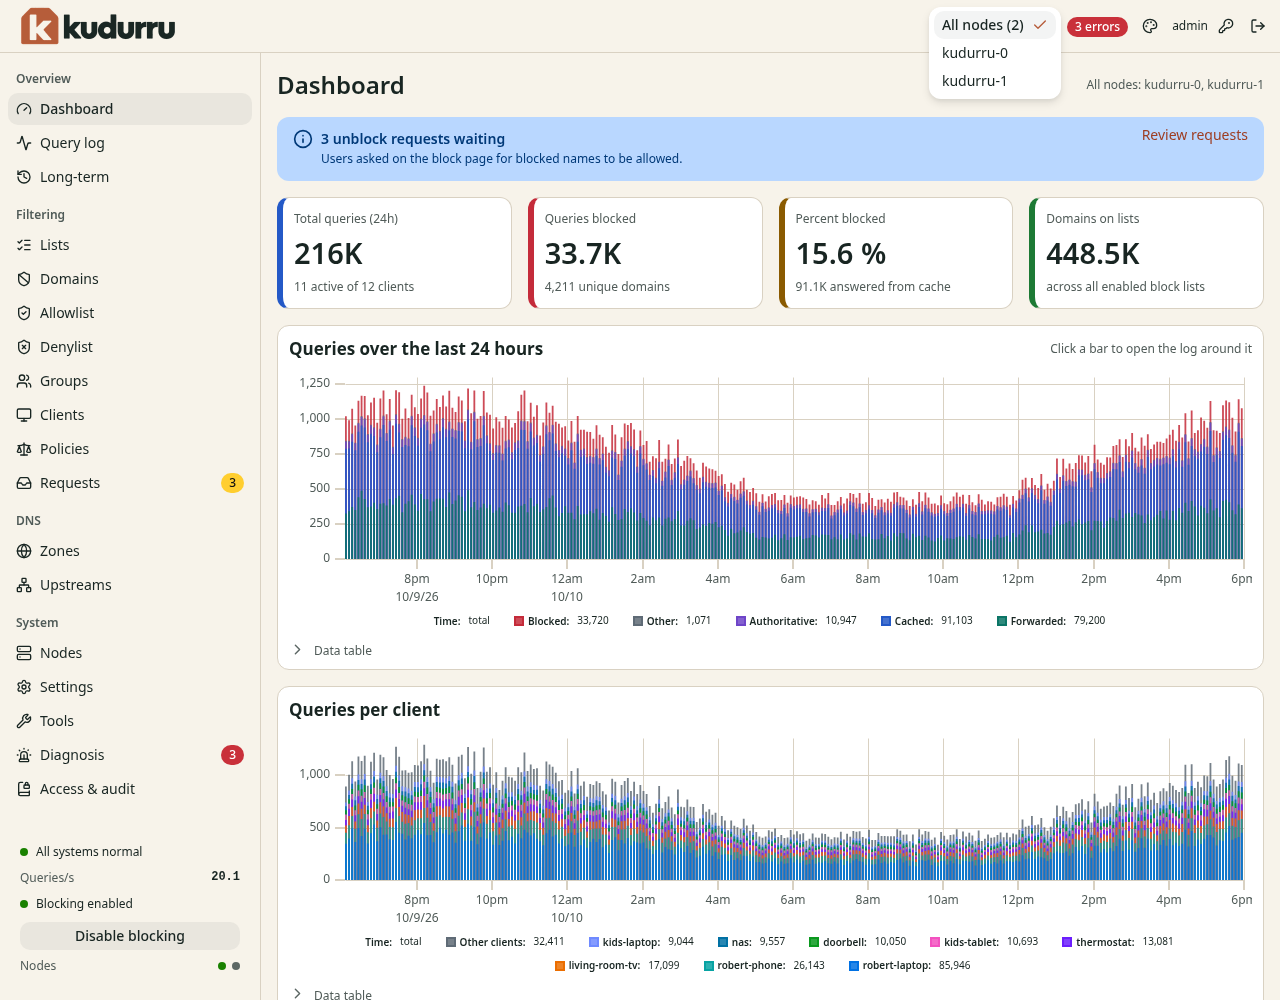Click the Kudurru logo icon
Image resolution: width=1280 pixels, height=1000 pixels.
pyautogui.click(x=40, y=26)
